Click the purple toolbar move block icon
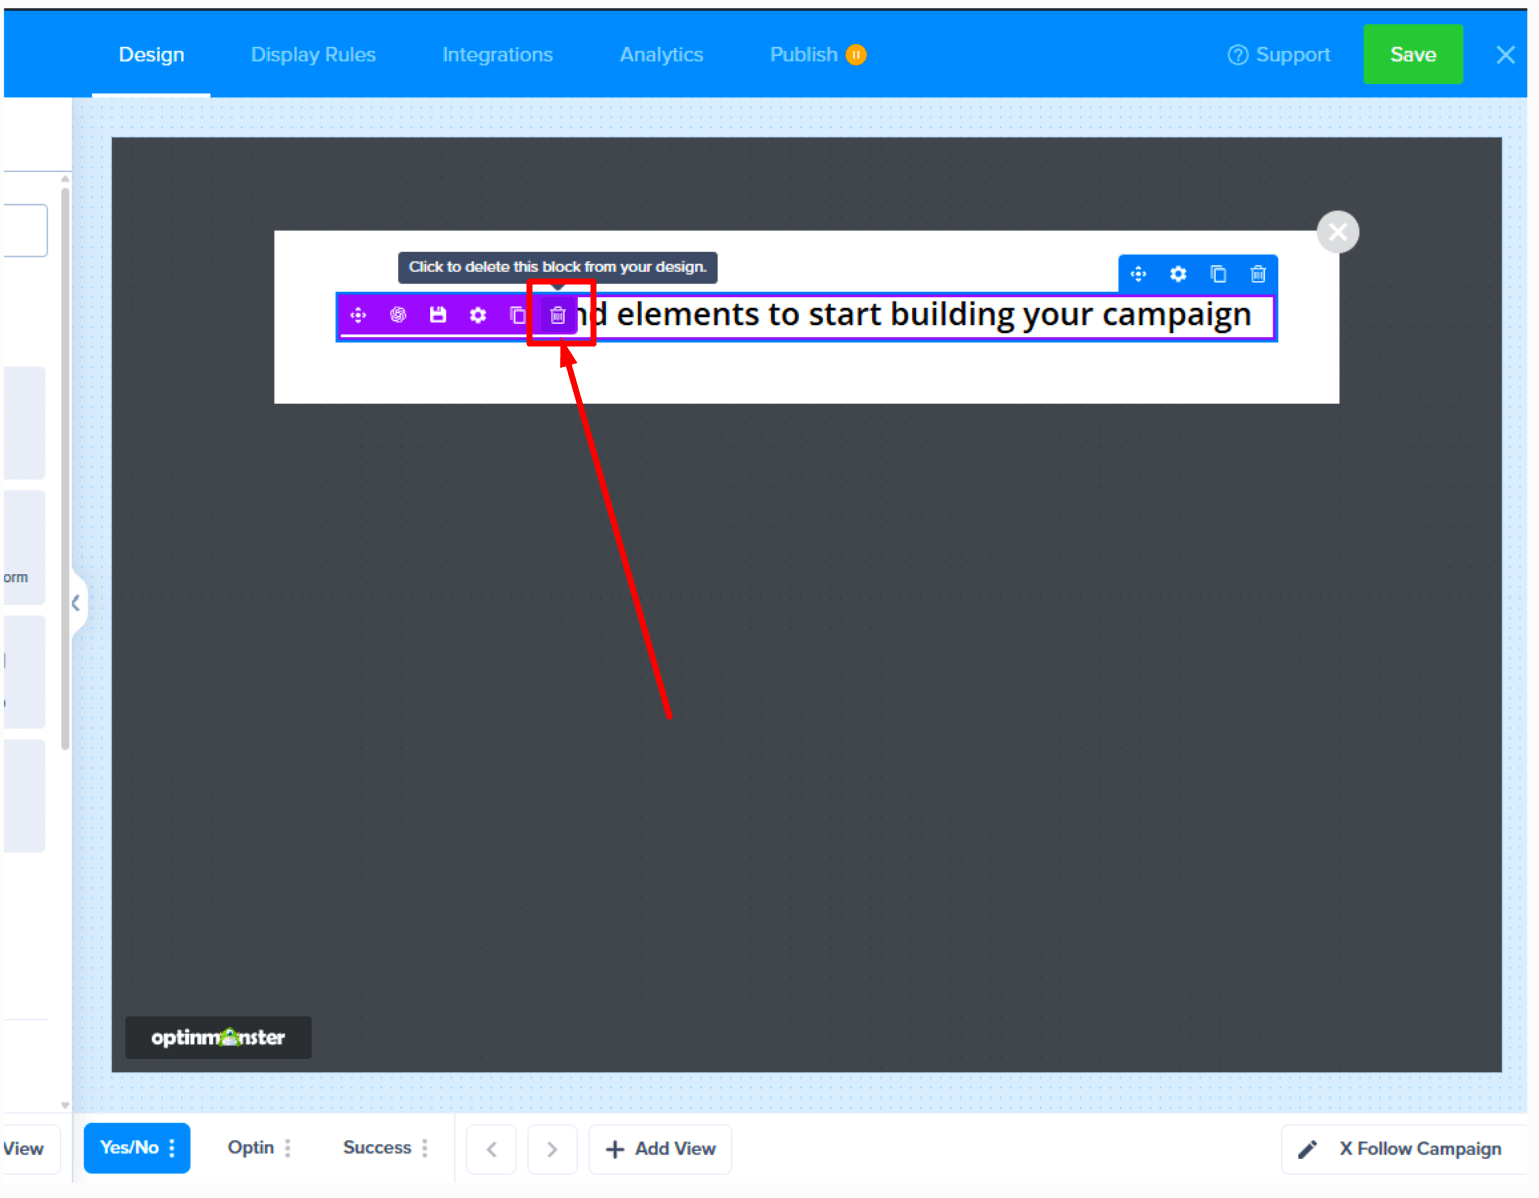This screenshot has height=1198, width=1539. point(358,315)
